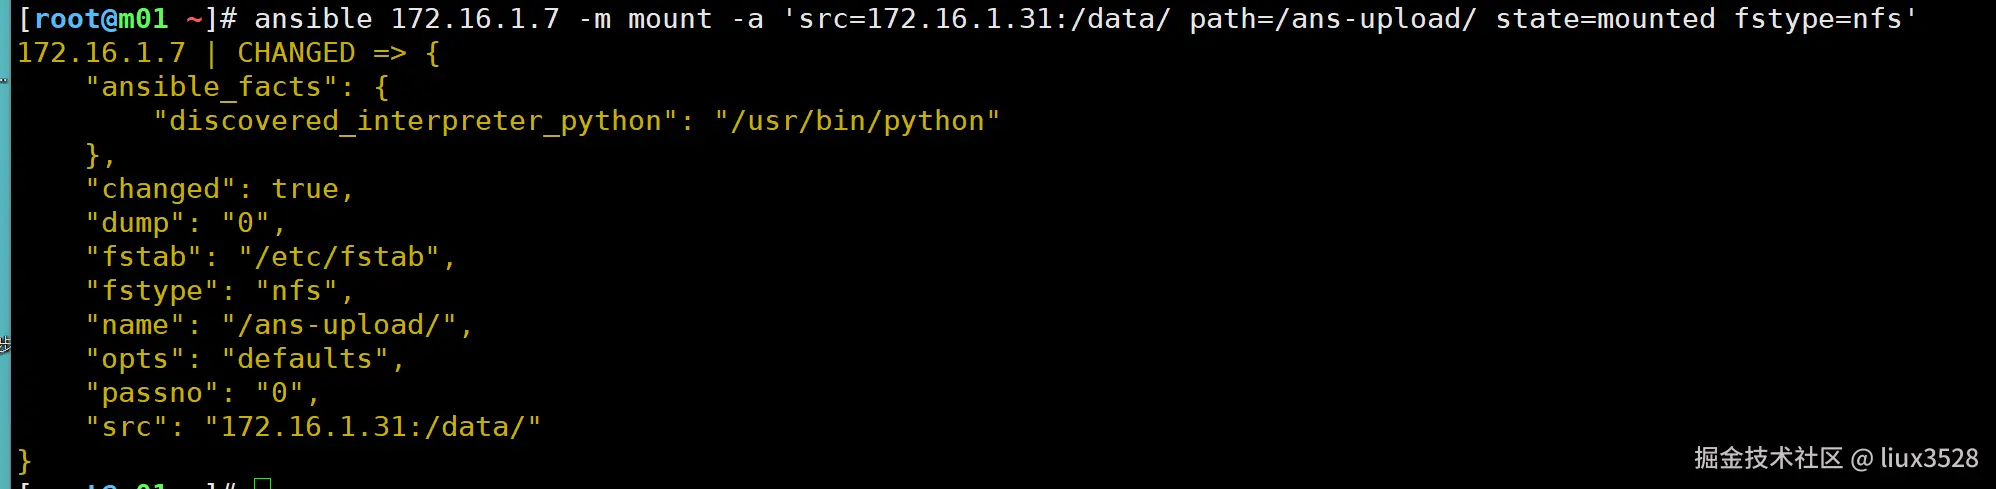Click the word "ansible" in the typed command

[313, 19]
